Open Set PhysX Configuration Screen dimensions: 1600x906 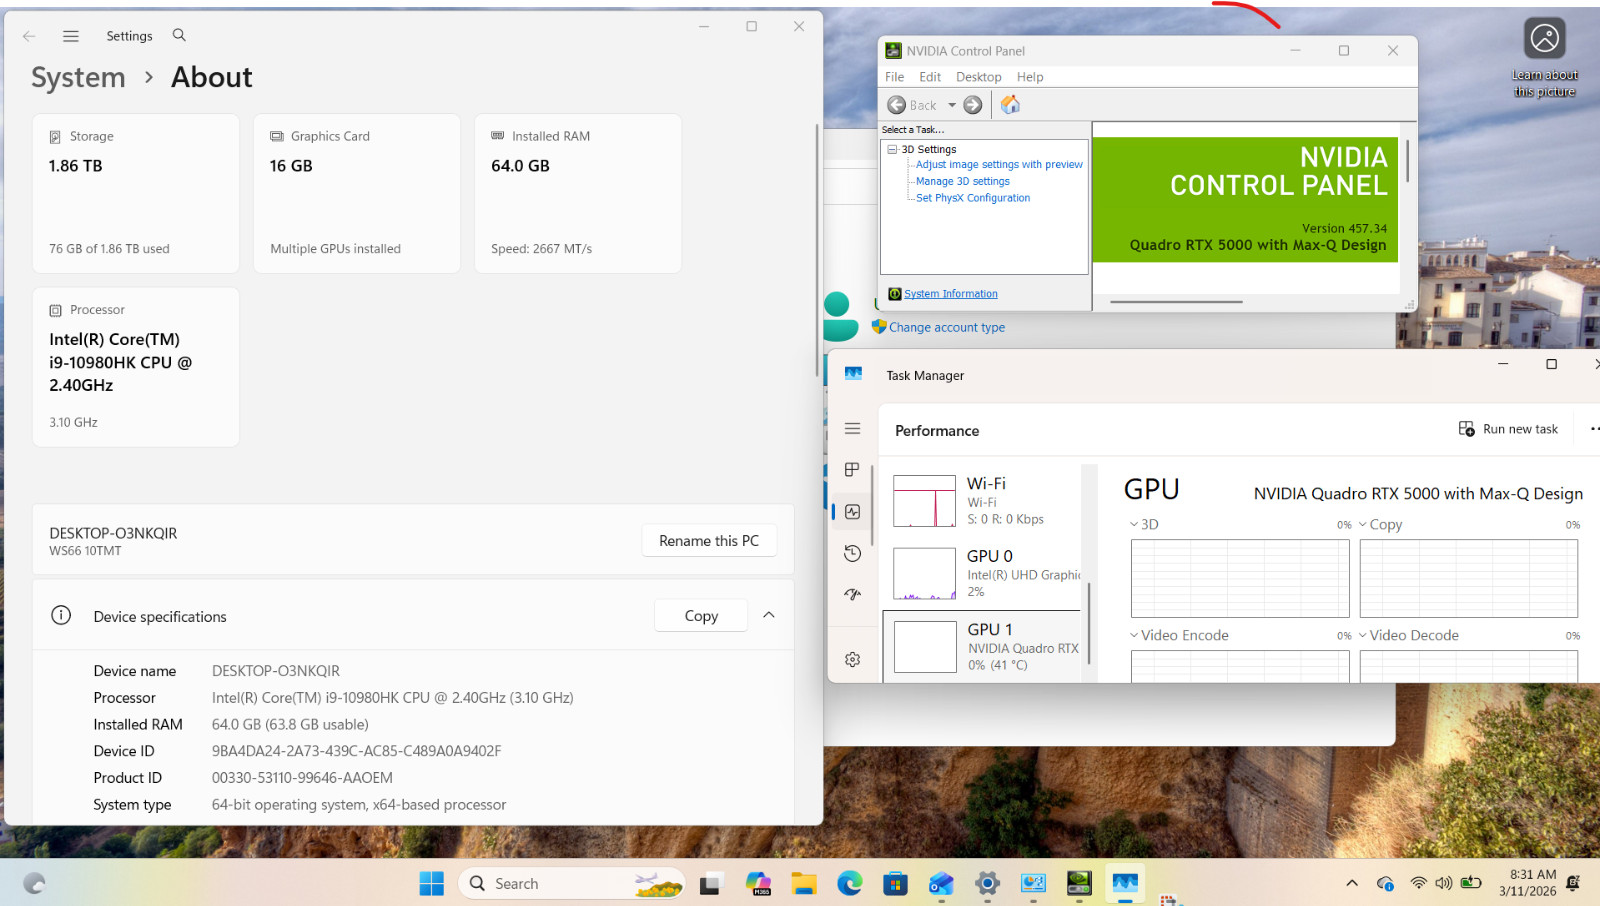click(973, 198)
